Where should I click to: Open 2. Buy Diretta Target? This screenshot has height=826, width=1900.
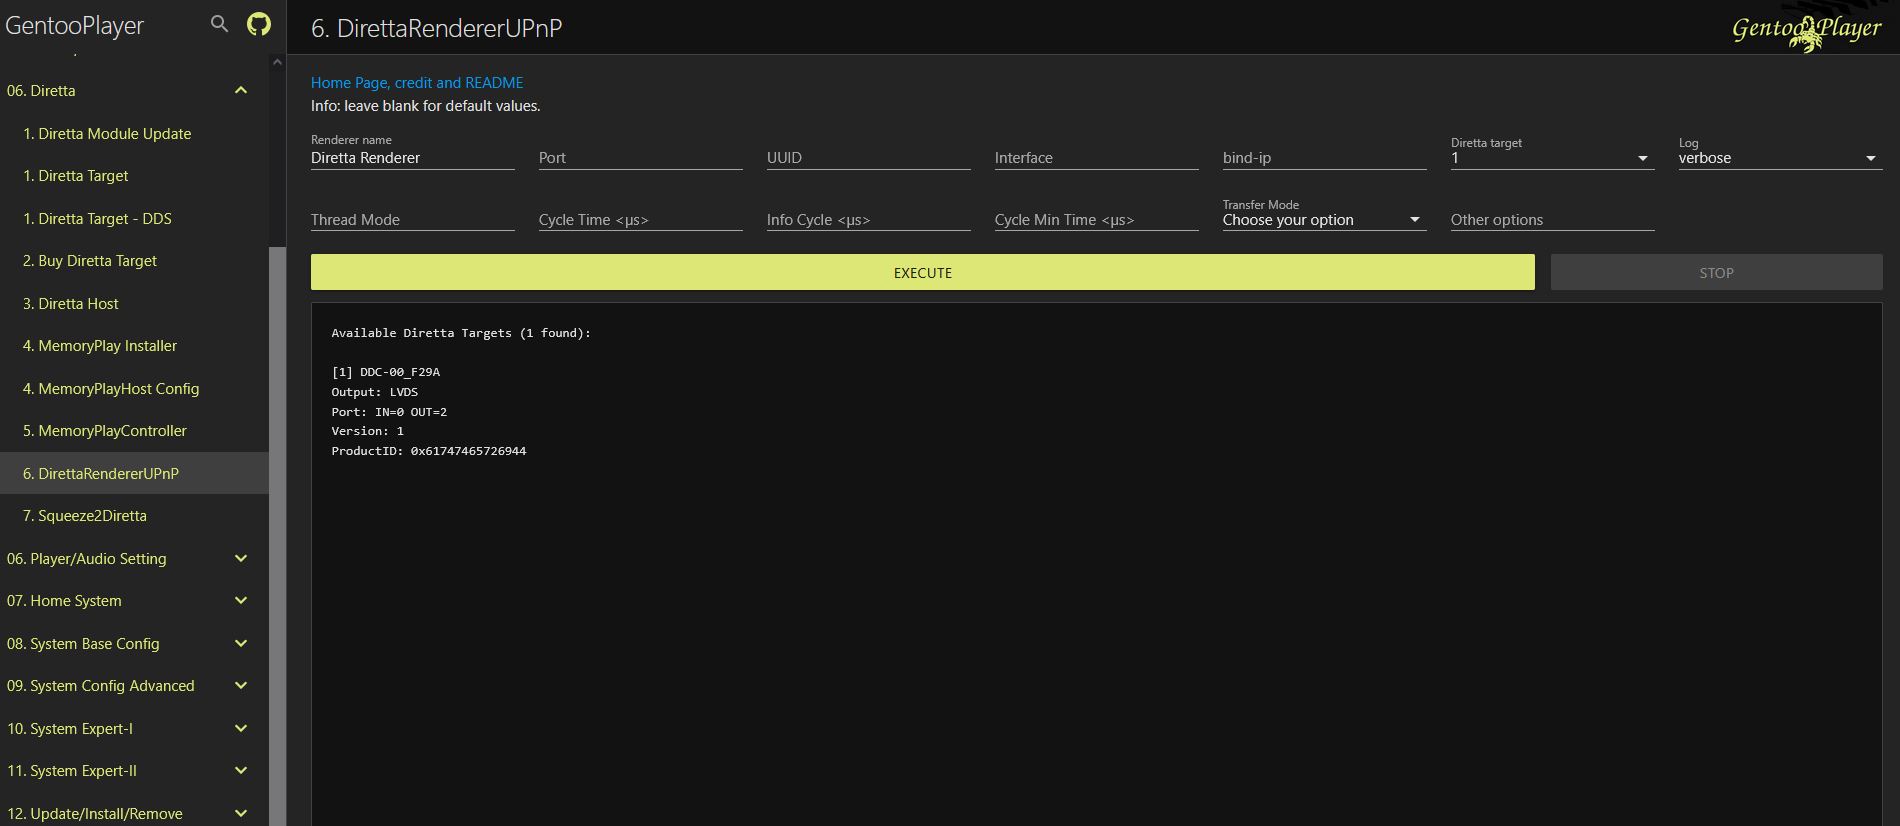(134, 261)
